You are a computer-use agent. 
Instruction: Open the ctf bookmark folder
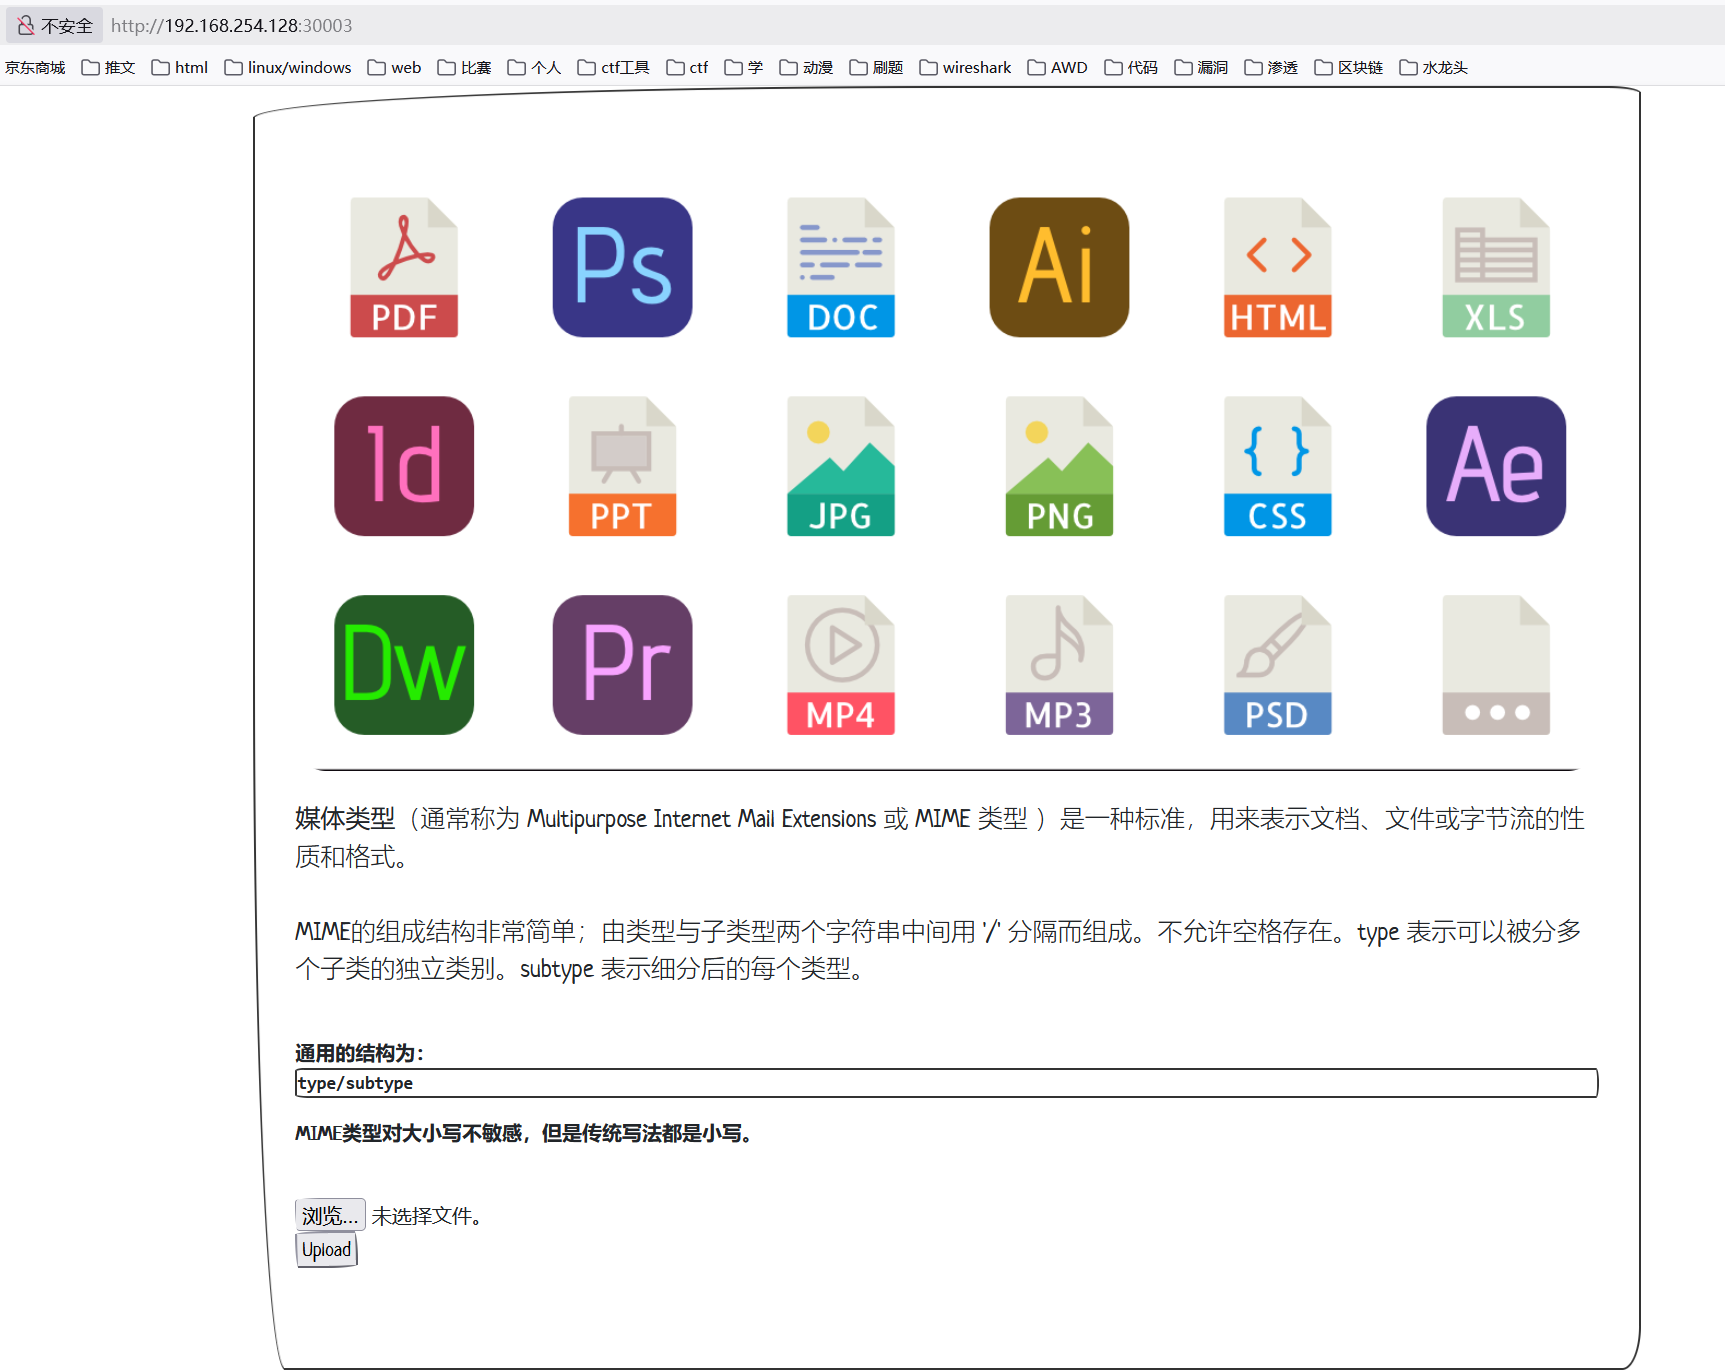click(x=687, y=67)
